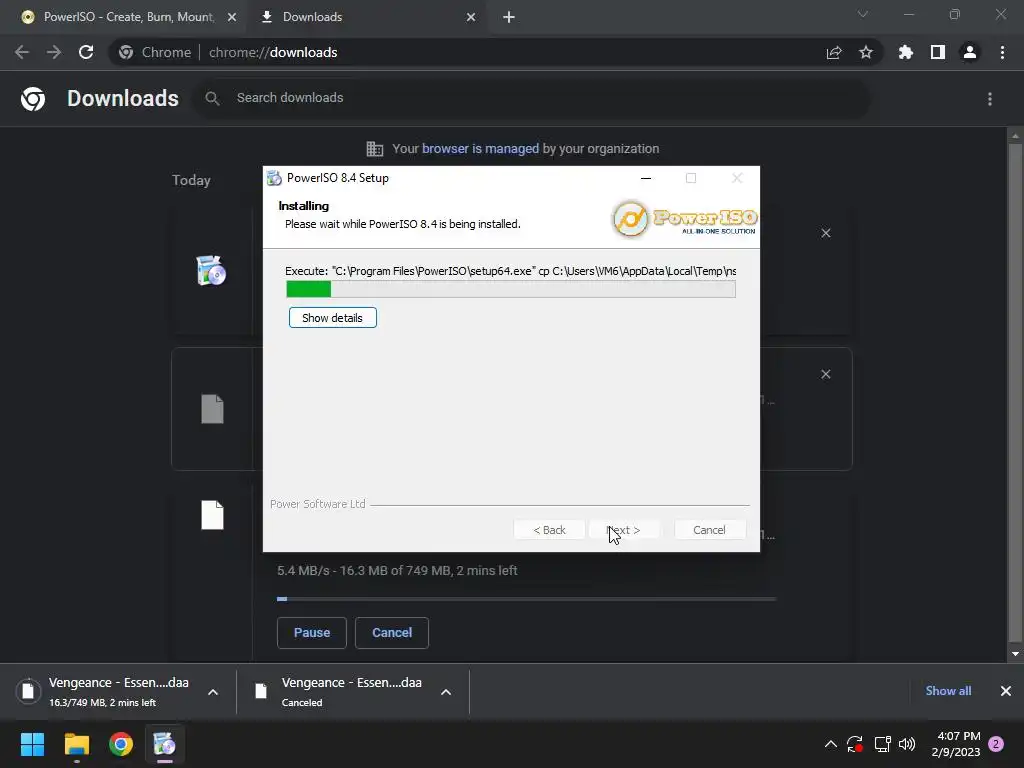Click Show all downloads link

click(x=948, y=691)
